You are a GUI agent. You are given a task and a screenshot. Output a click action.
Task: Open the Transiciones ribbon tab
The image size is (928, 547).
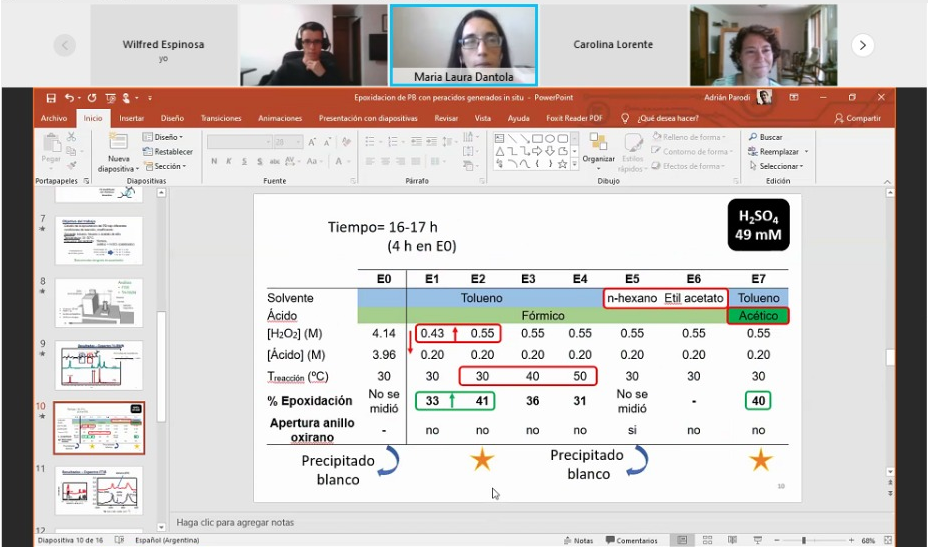coord(221,118)
